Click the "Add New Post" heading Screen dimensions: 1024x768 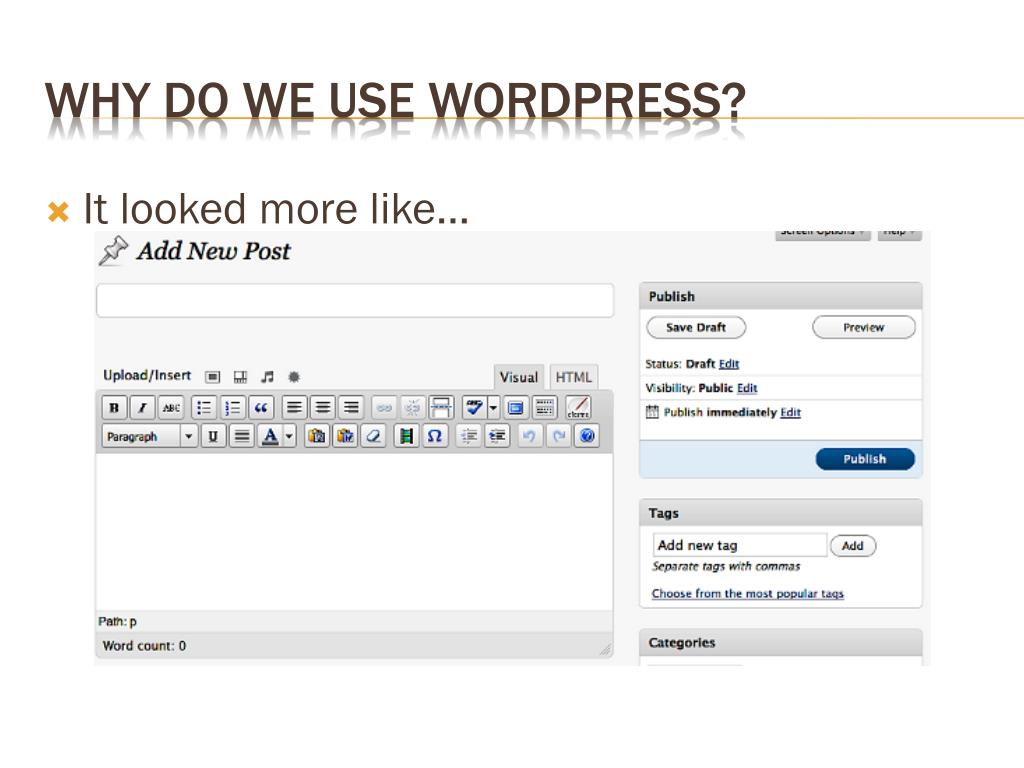(x=214, y=251)
